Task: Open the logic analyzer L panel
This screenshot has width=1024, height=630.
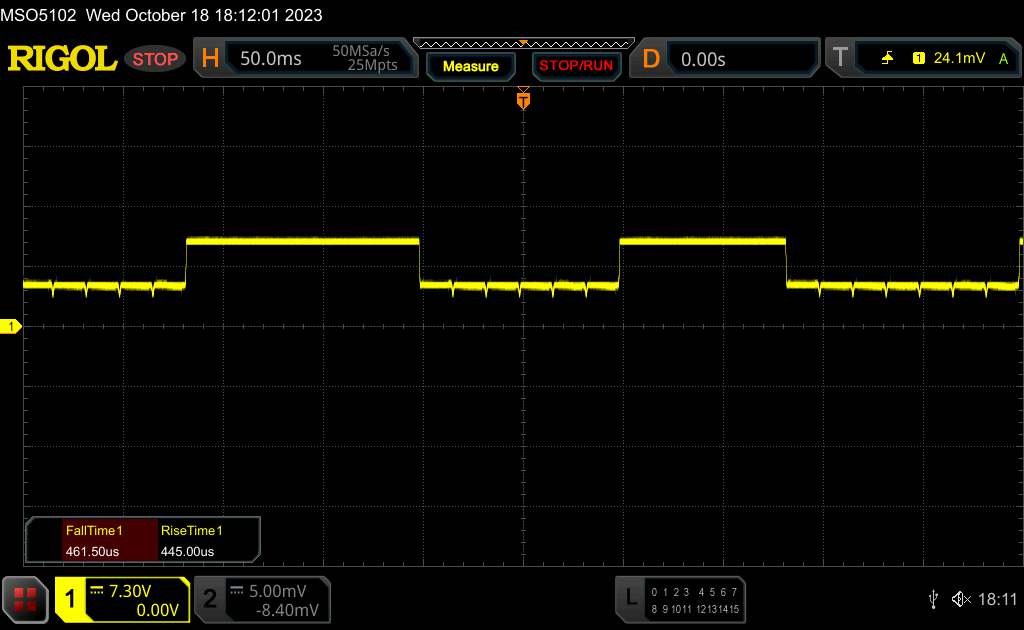Action: pos(630,597)
